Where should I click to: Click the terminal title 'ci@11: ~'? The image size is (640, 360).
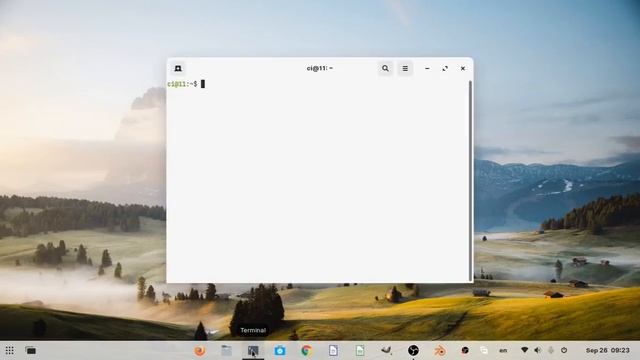320,68
